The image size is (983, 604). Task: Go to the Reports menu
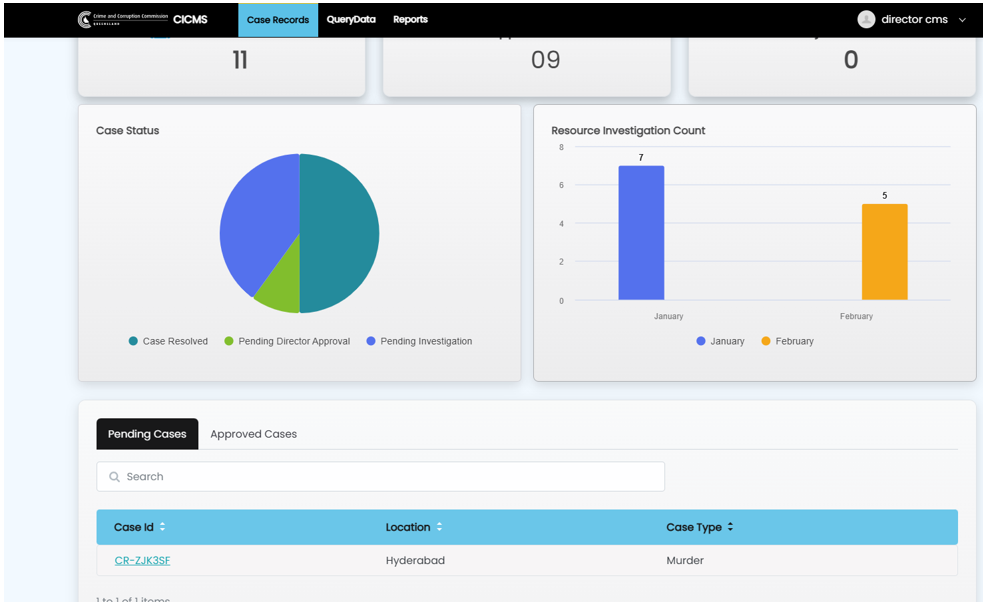pyautogui.click(x=410, y=19)
